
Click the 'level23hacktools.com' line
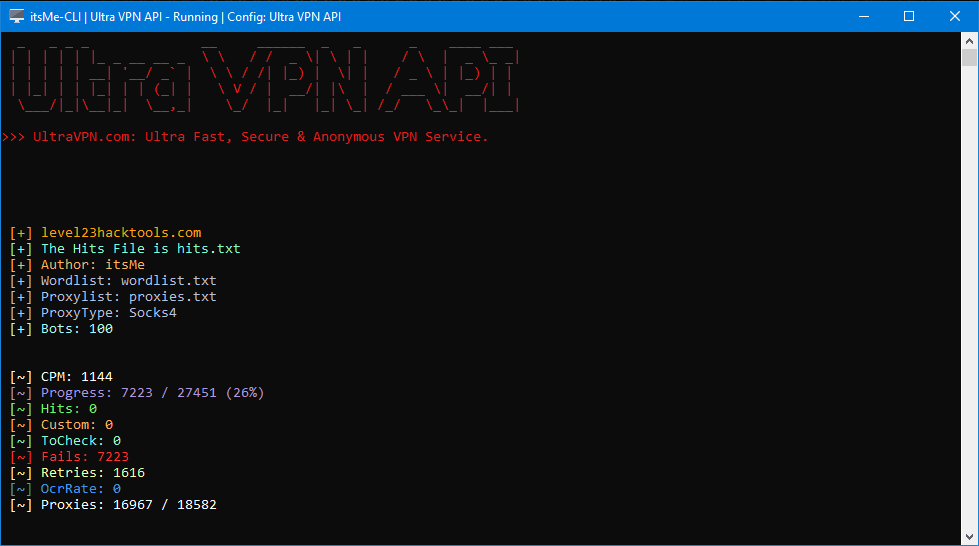point(106,233)
